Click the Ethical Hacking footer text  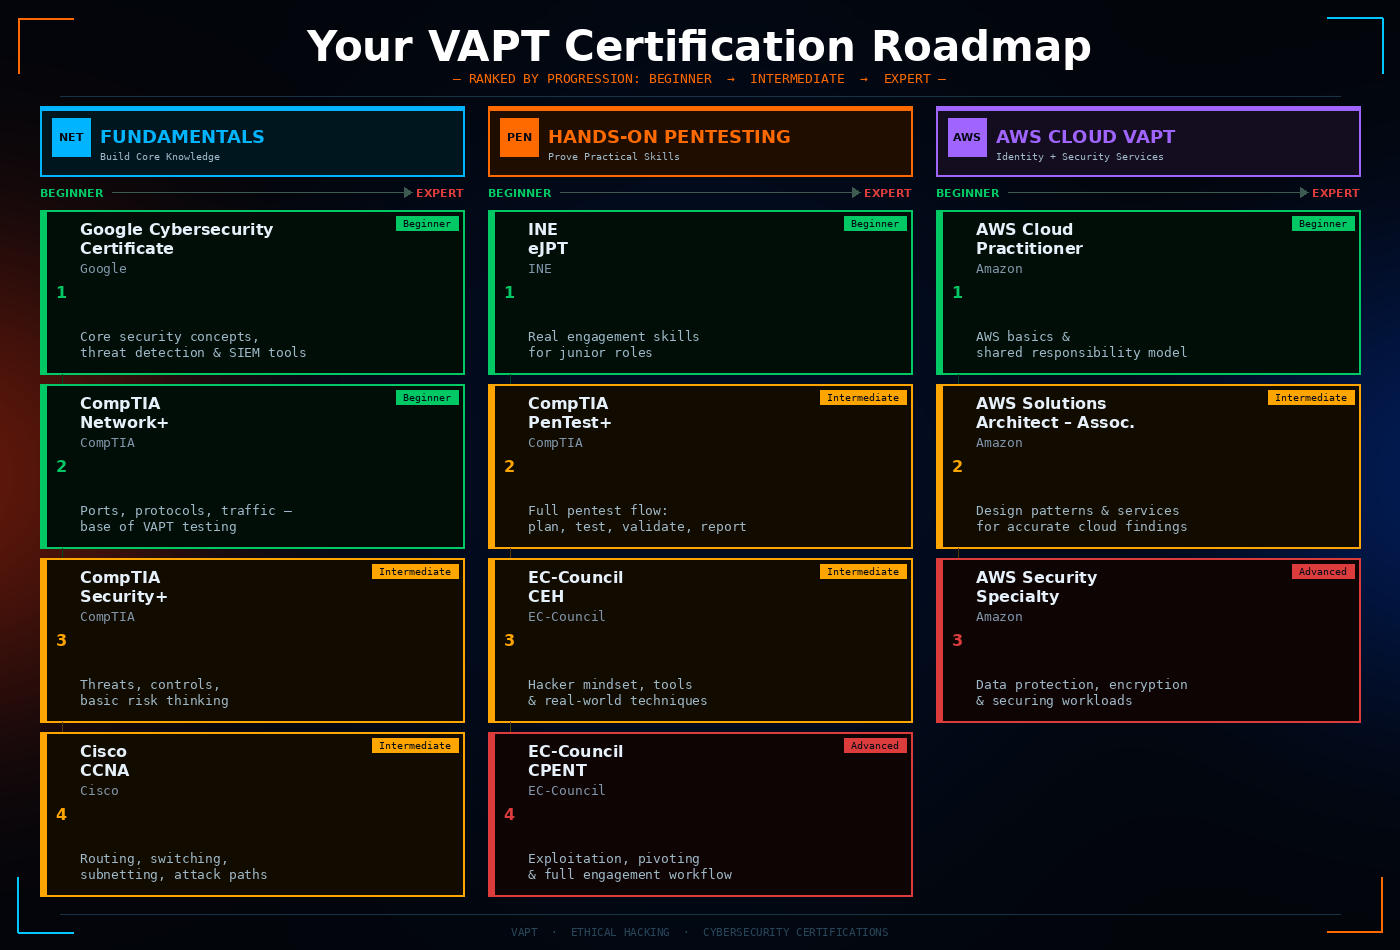tap(620, 932)
